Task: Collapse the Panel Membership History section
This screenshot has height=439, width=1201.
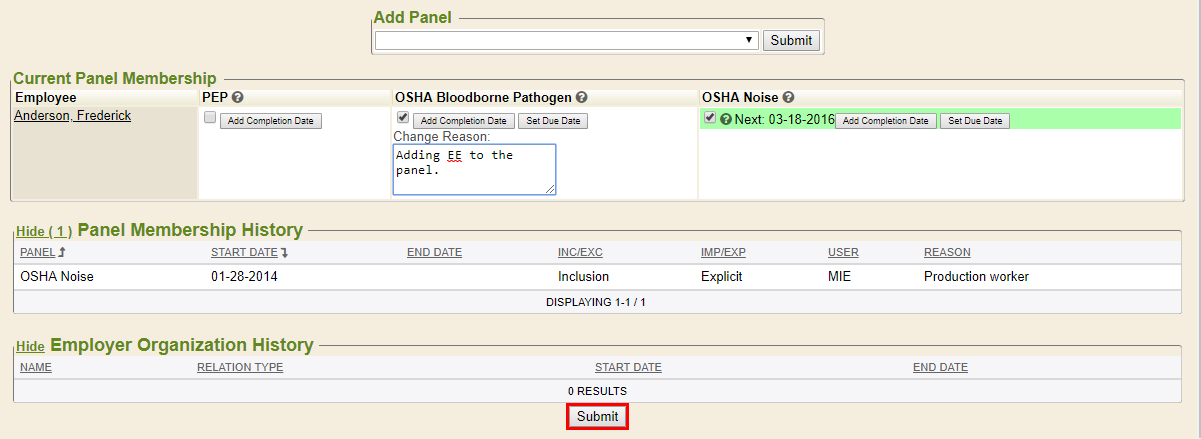Action: click(43, 231)
